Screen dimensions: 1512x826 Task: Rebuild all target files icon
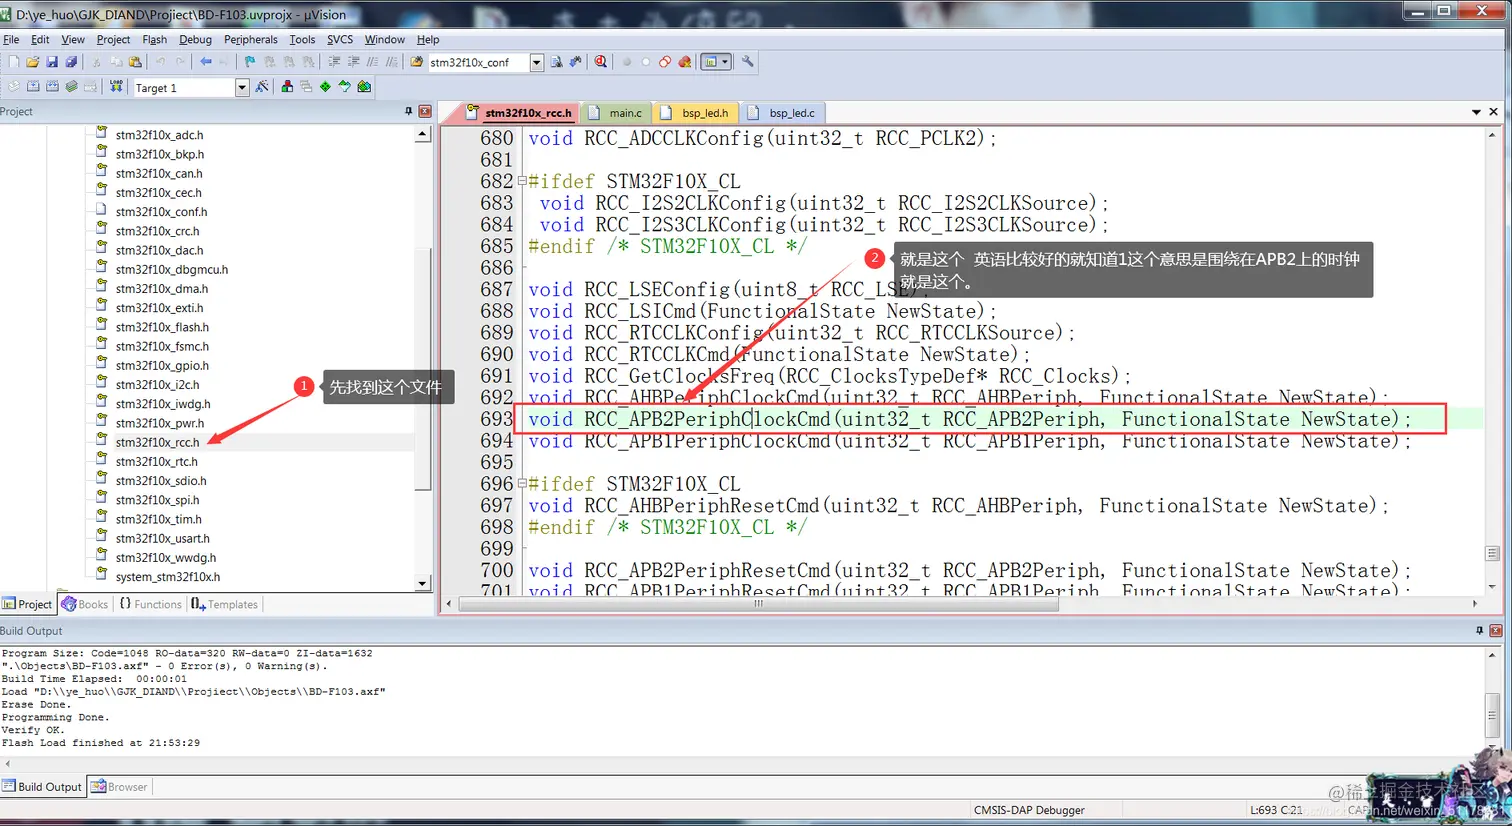[52, 87]
